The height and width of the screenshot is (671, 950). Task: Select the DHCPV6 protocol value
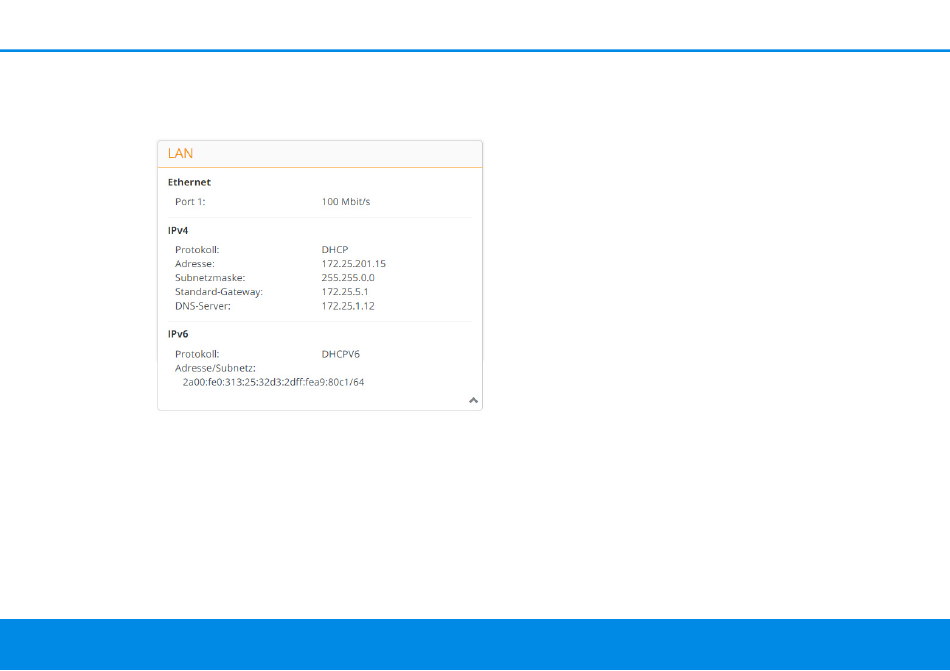click(x=340, y=354)
